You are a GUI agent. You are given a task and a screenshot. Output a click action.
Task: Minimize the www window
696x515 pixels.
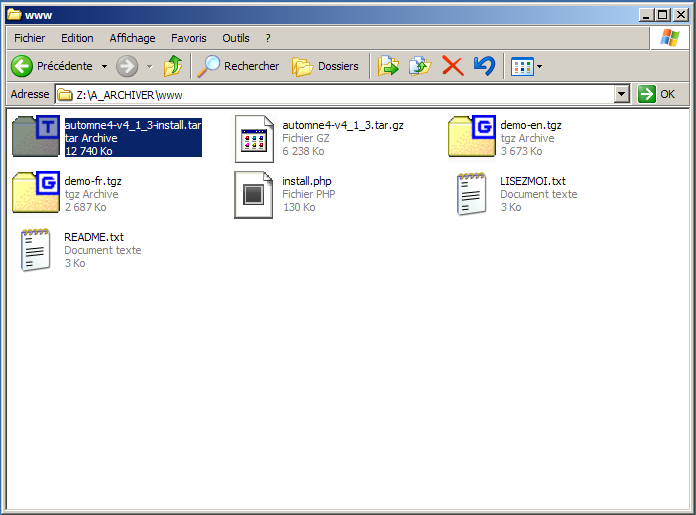point(646,15)
